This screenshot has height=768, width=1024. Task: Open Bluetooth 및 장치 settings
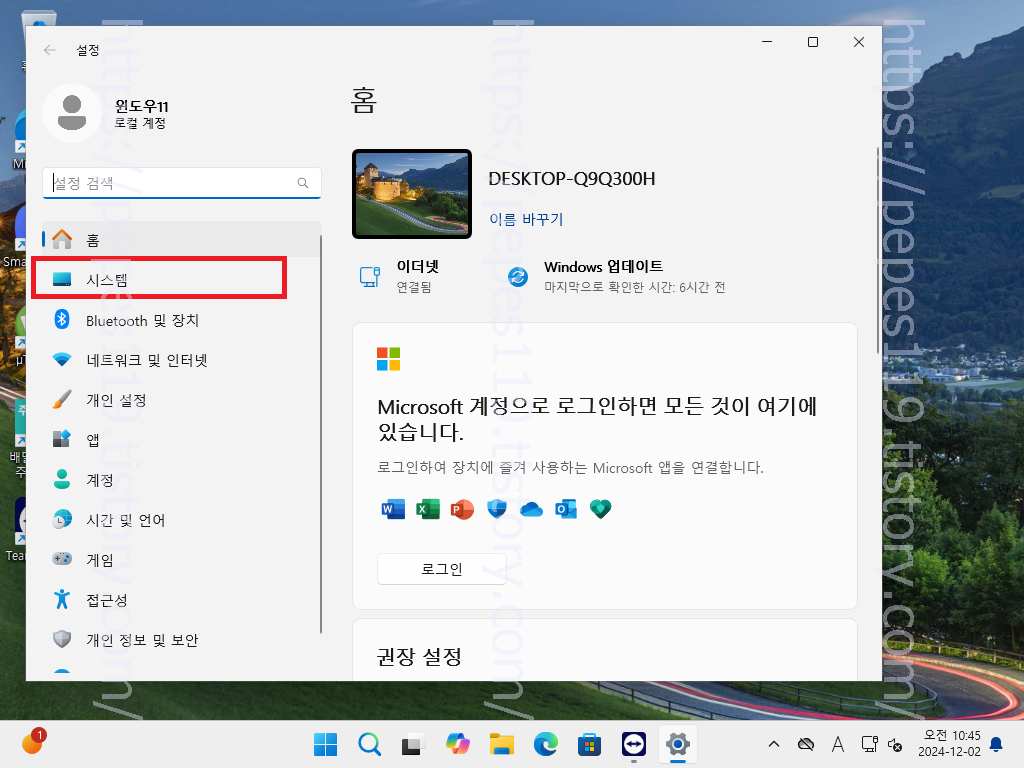(x=182, y=320)
